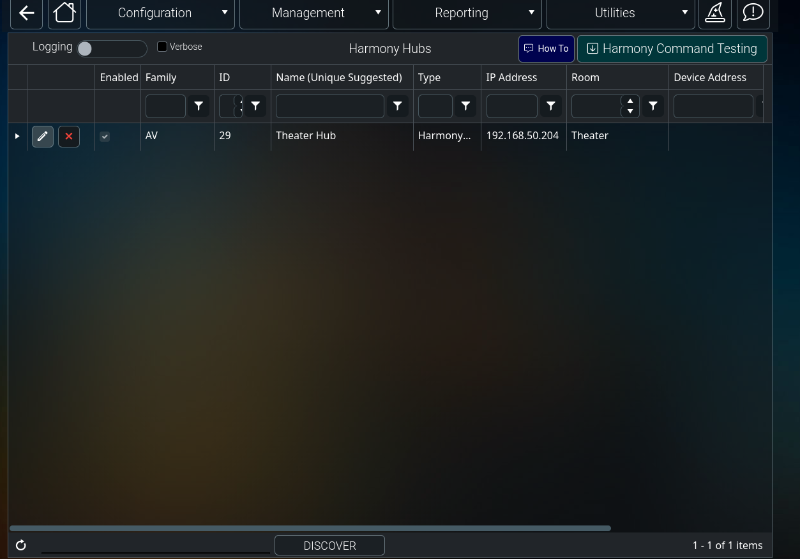800x559 pixels.
Task: Click the Device Address filter box
Action: [713, 106]
